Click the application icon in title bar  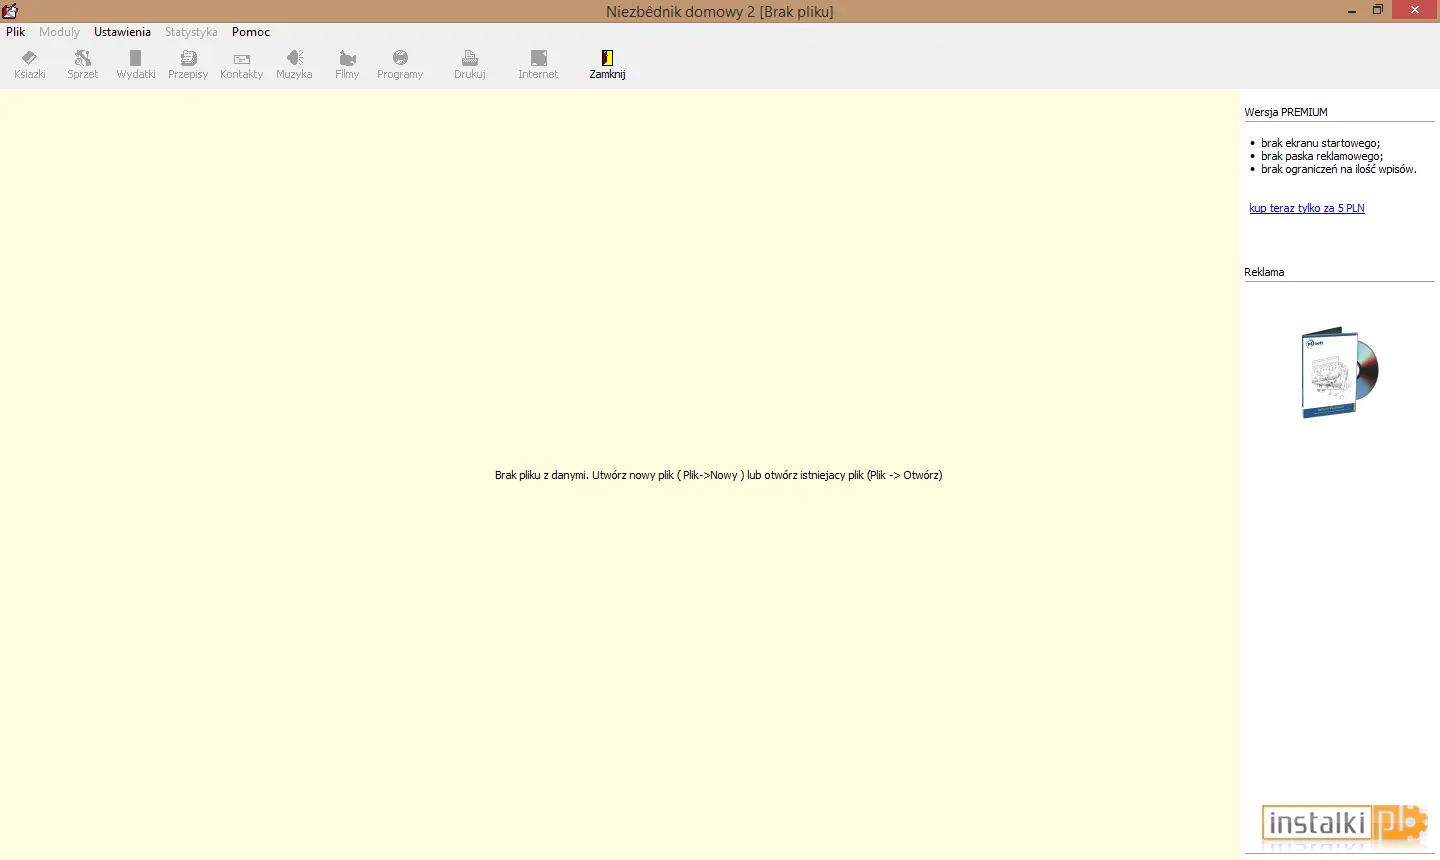tap(10, 11)
